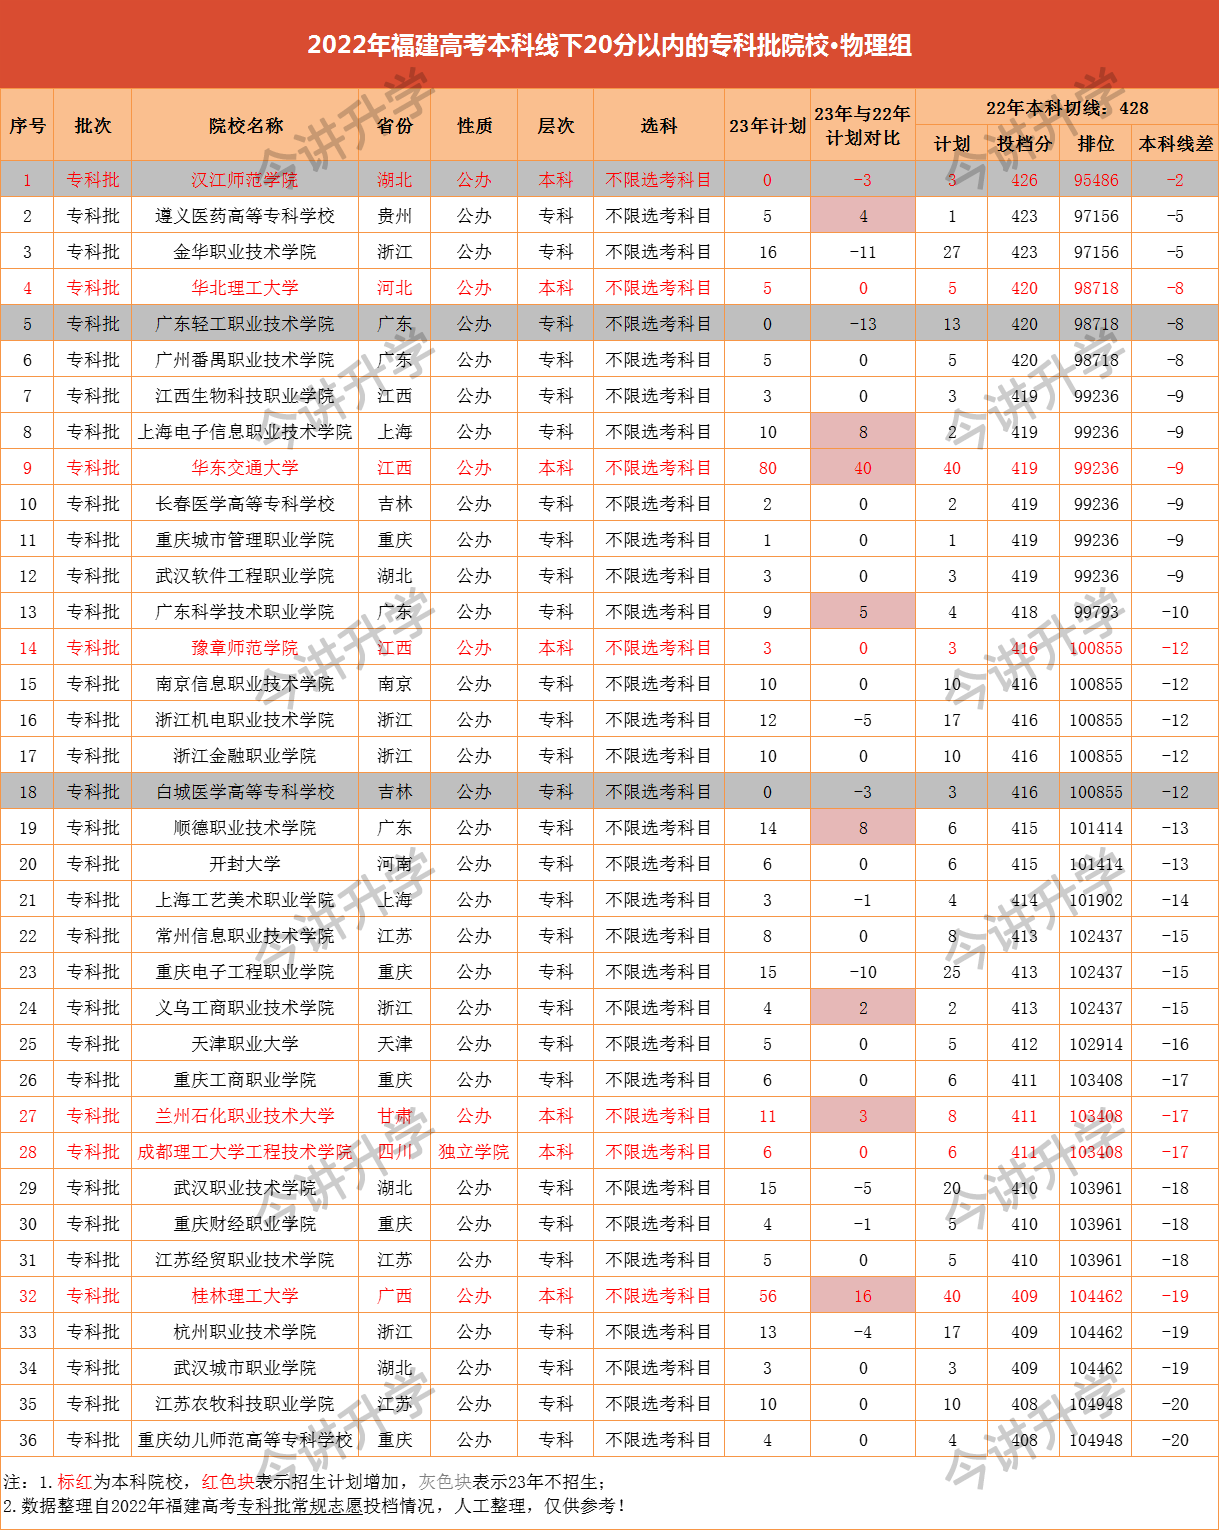The image size is (1219, 1530).
Task: Select the 排位 sub-header
Action: [1096, 143]
